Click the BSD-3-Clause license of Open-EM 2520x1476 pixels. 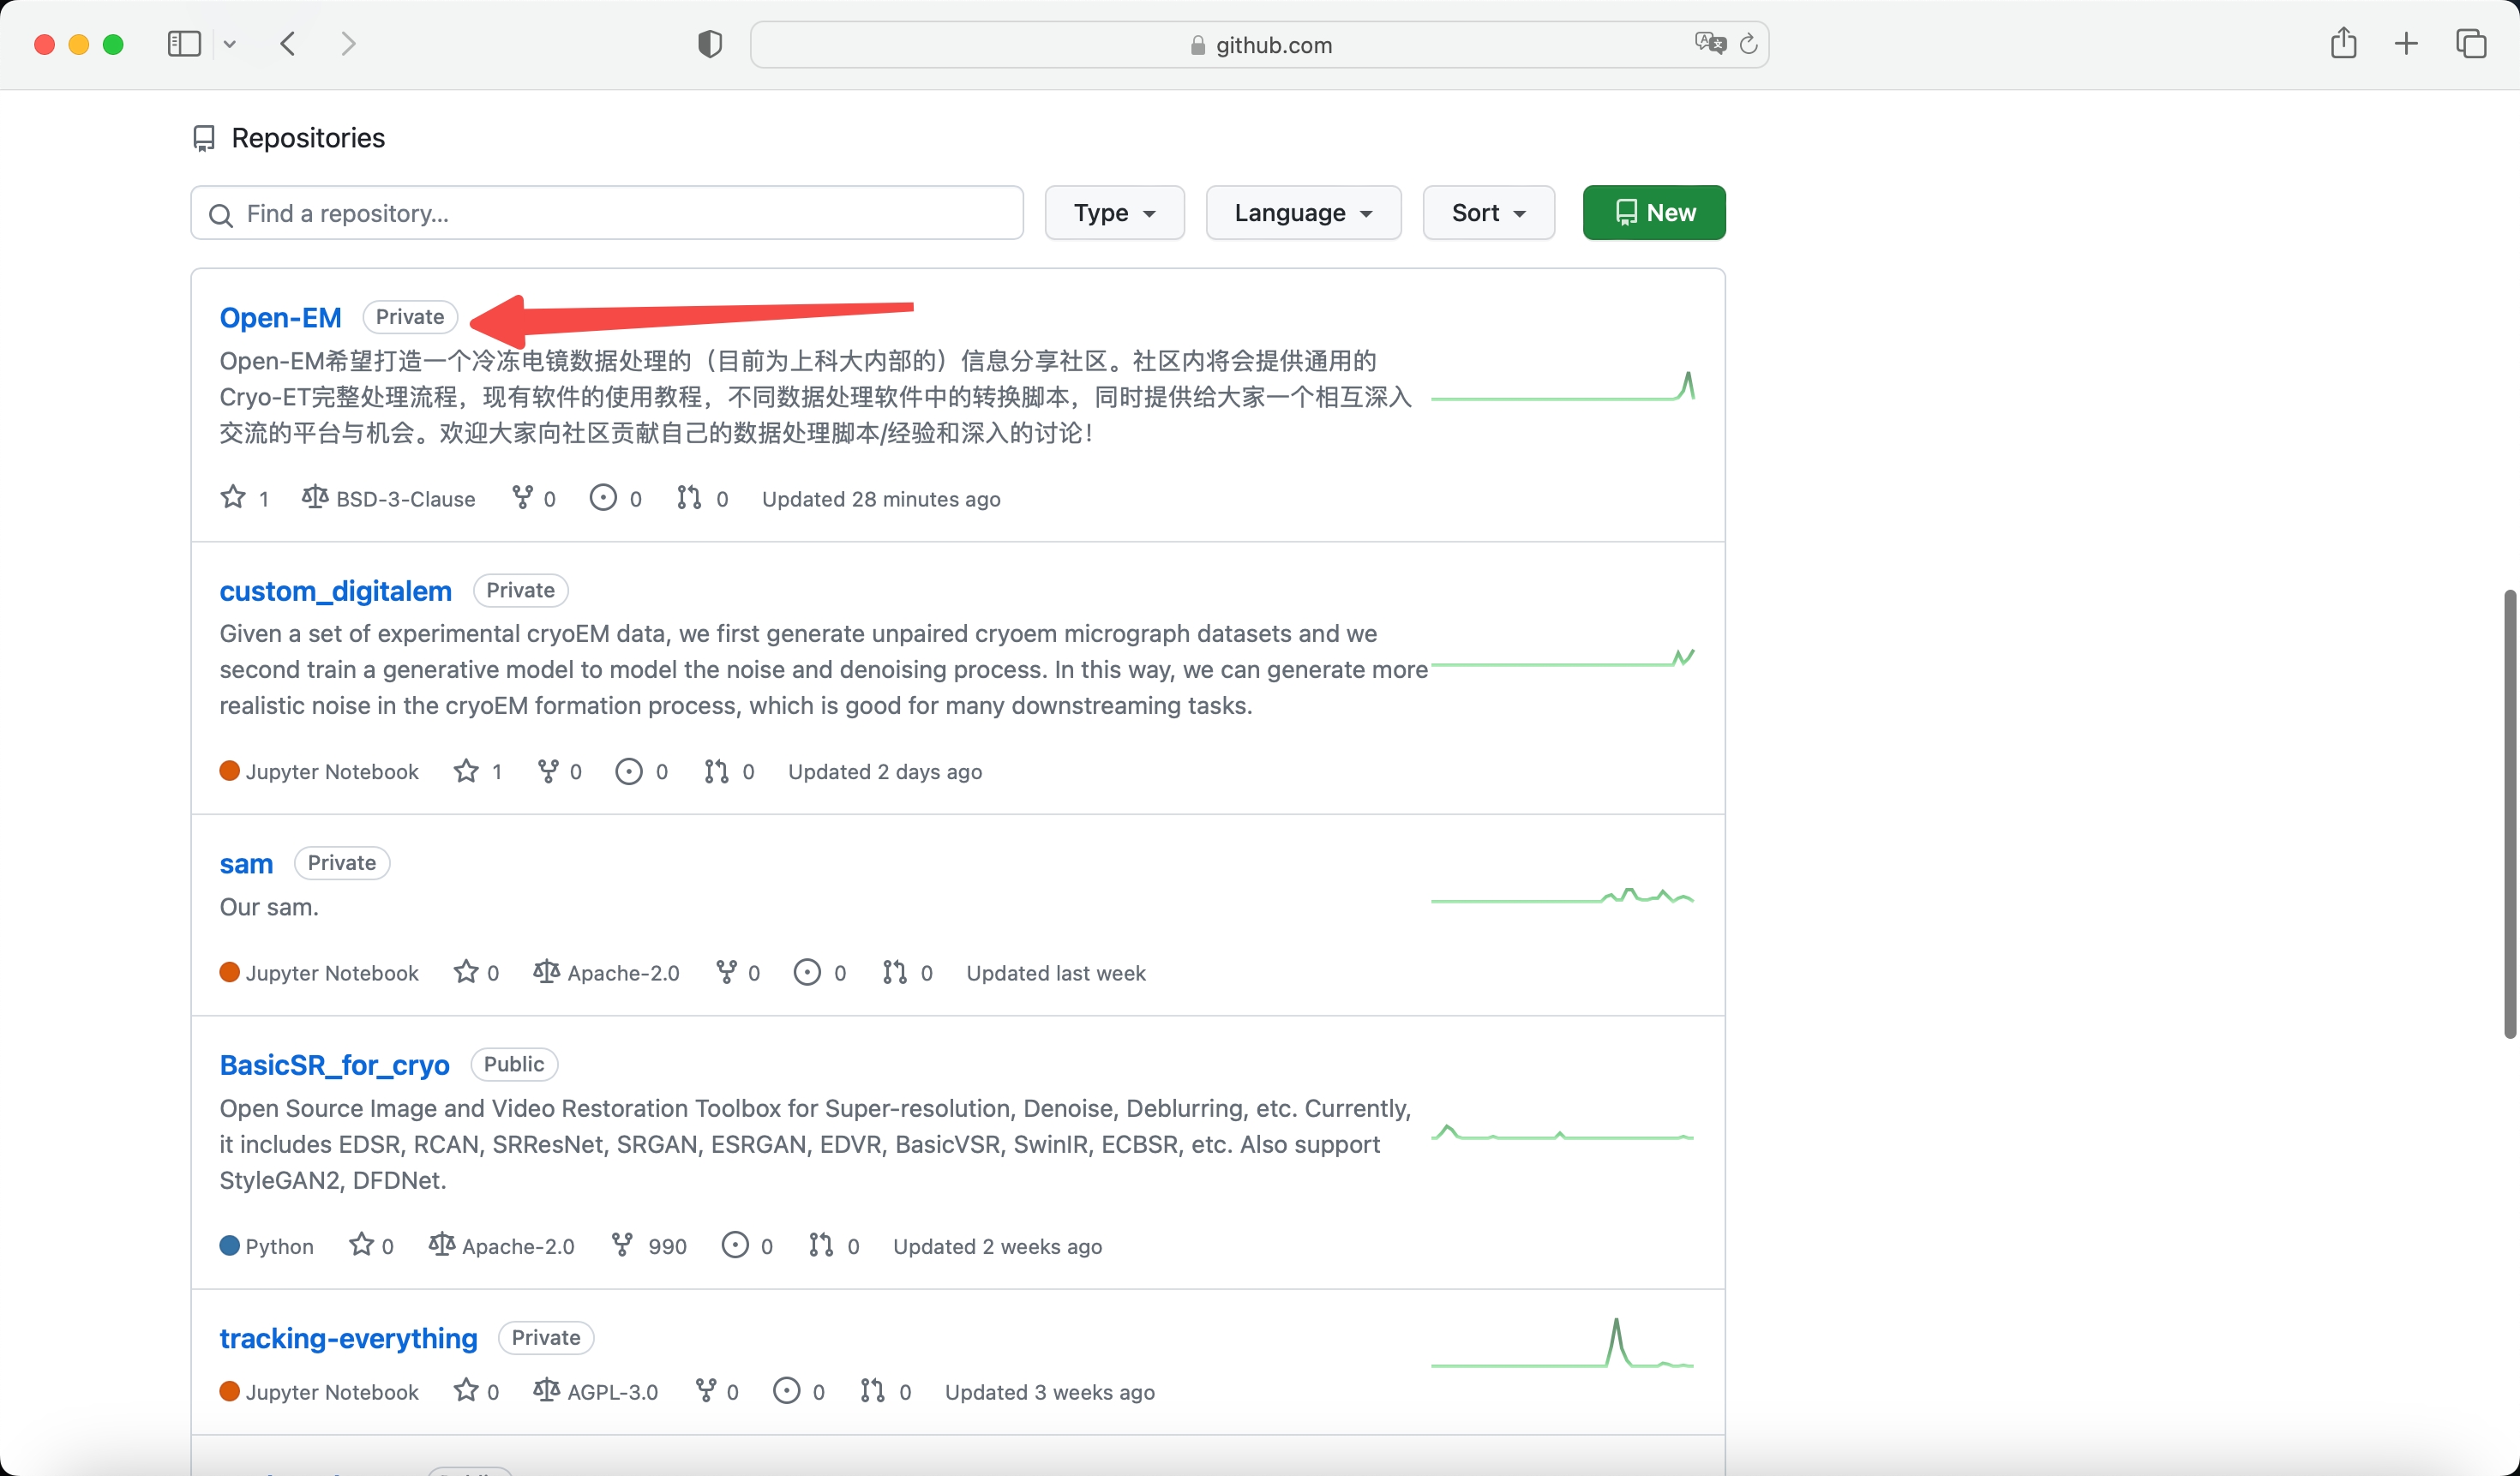click(x=389, y=498)
